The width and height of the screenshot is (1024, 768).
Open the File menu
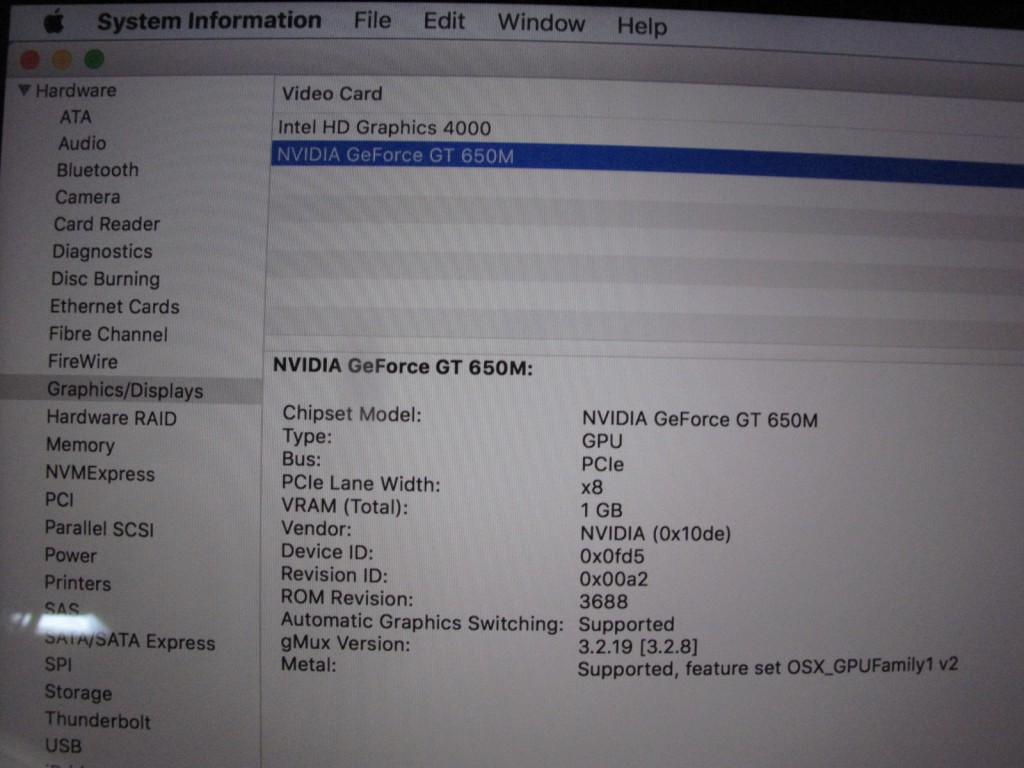(372, 21)
